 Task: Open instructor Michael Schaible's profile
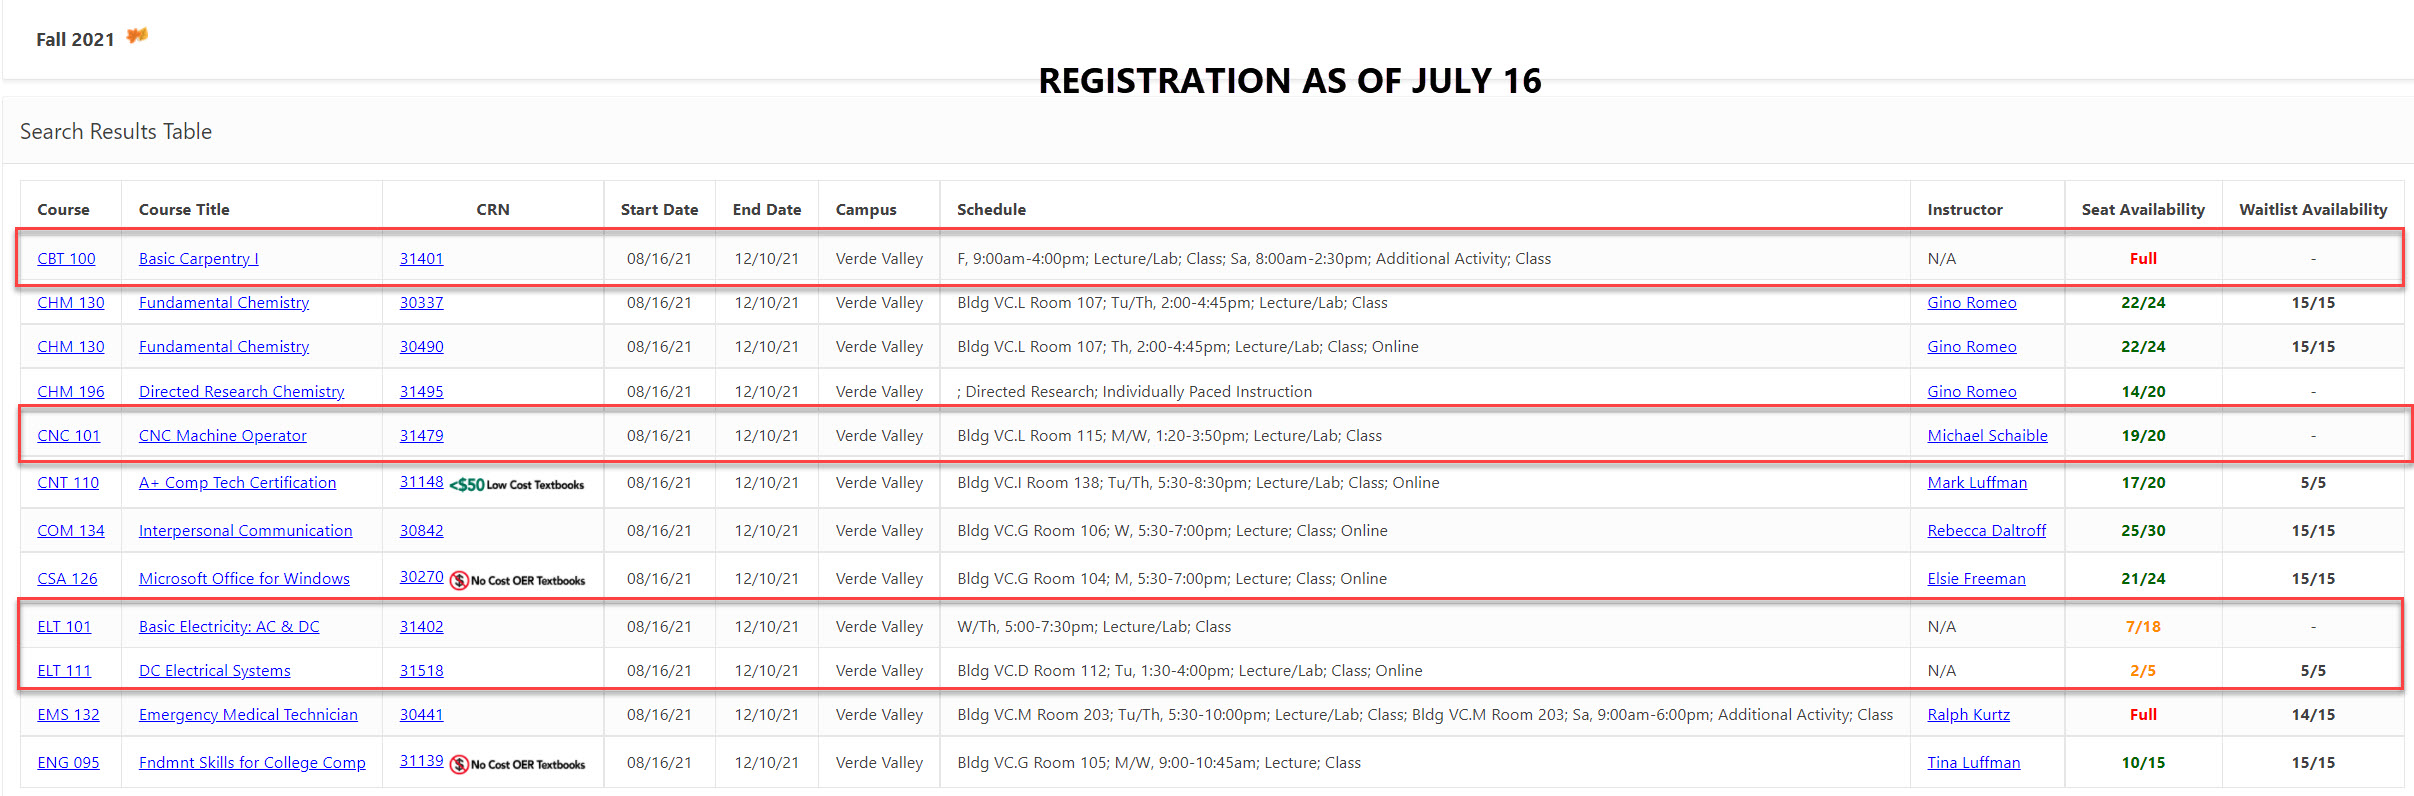[x=1986, y=435]
